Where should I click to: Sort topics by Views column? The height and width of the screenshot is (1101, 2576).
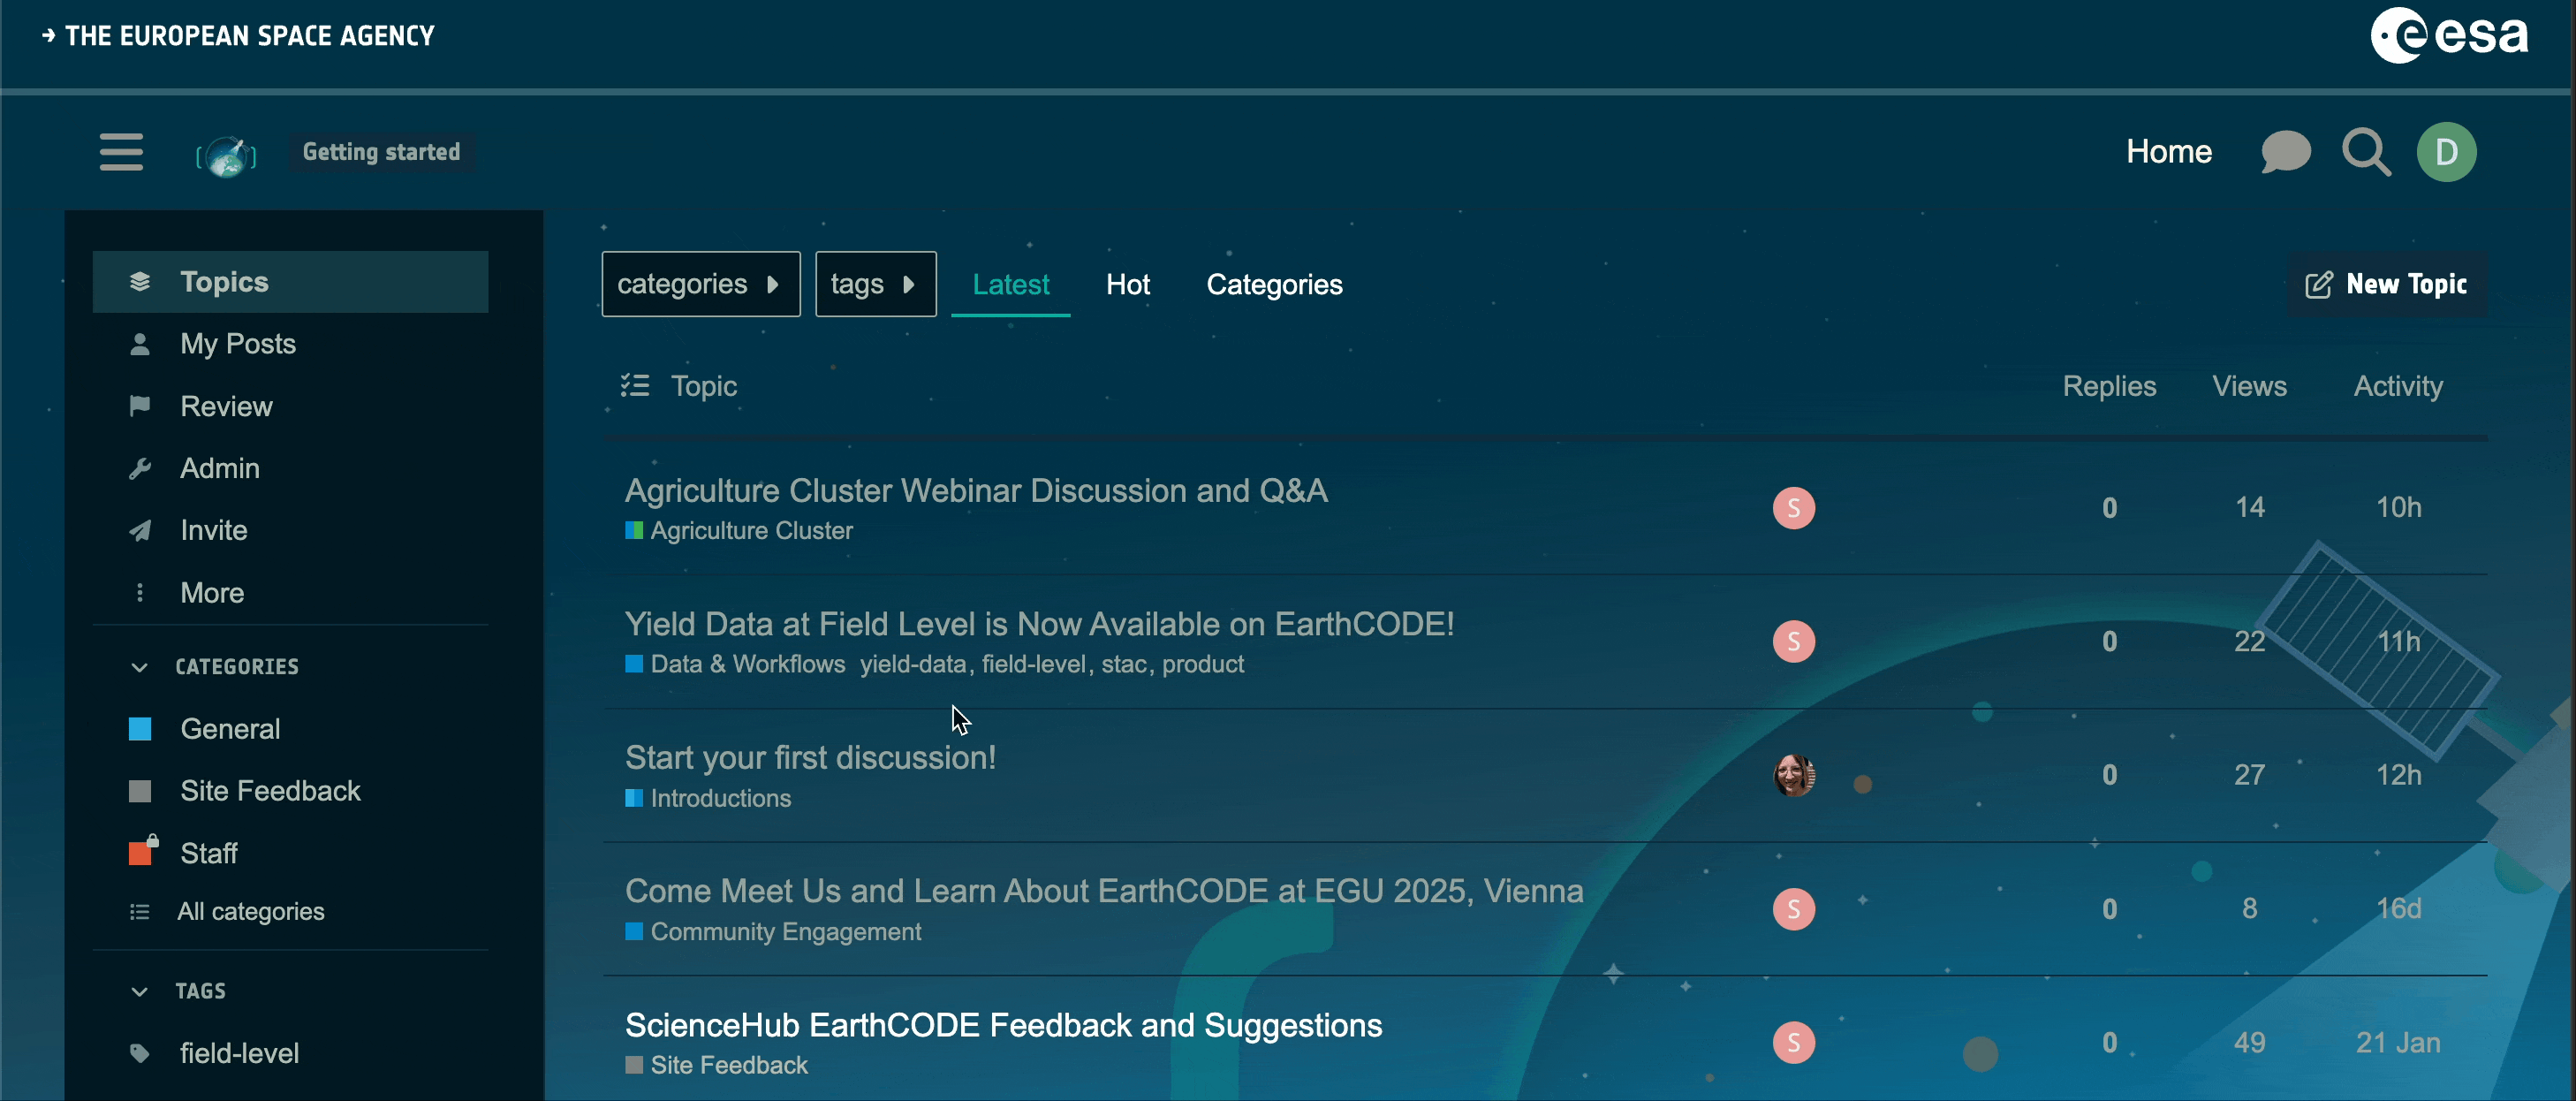pyautogui.click(x=2249, y=386)
